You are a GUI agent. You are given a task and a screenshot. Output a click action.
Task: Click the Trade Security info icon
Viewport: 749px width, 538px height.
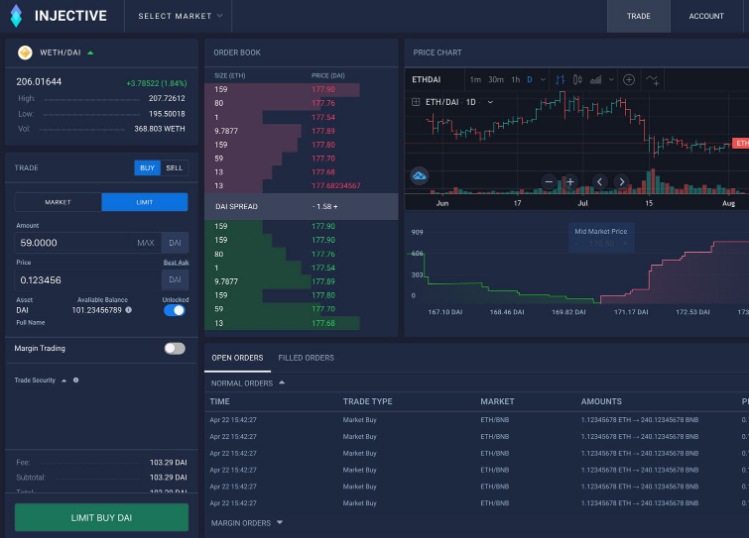pos(76,380)
